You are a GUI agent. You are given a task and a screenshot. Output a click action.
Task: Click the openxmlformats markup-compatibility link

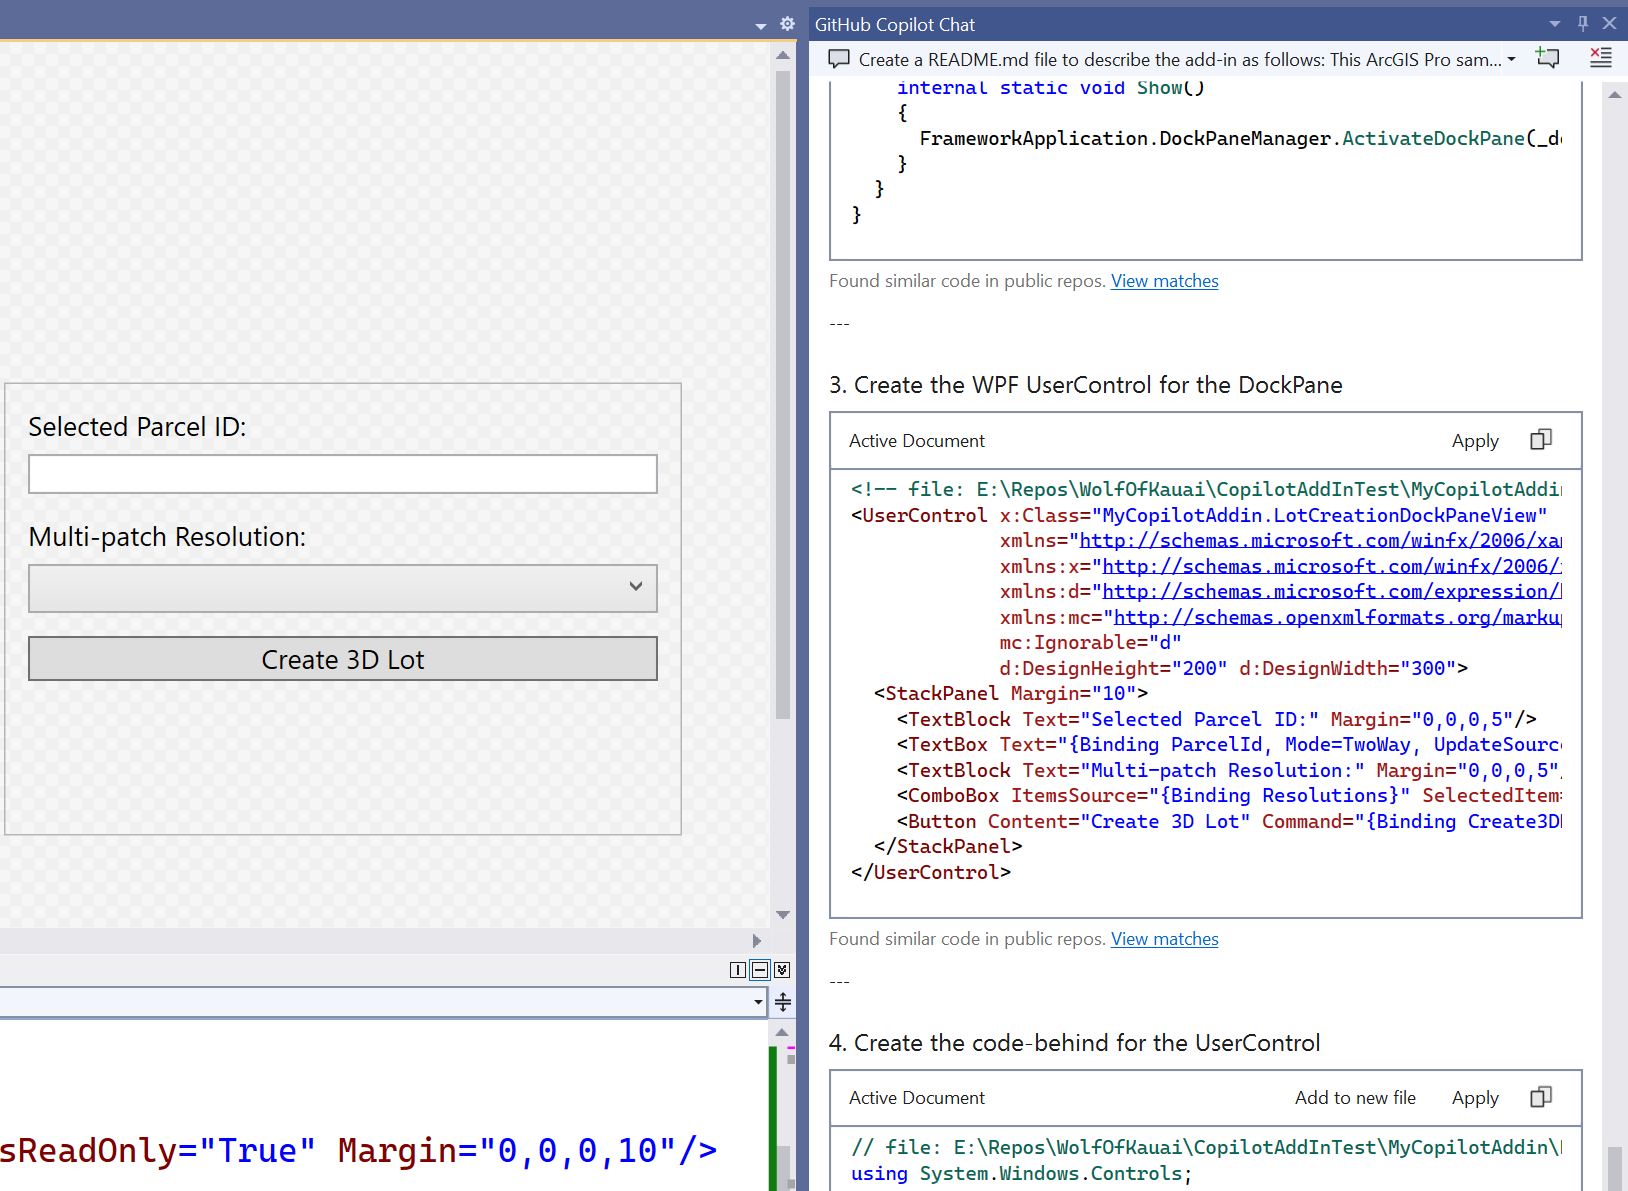[1337, 618]
